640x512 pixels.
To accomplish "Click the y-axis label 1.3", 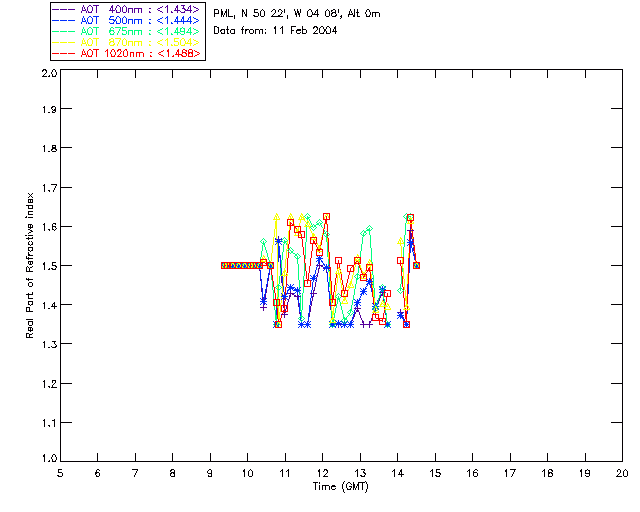I will click(49, 345).
